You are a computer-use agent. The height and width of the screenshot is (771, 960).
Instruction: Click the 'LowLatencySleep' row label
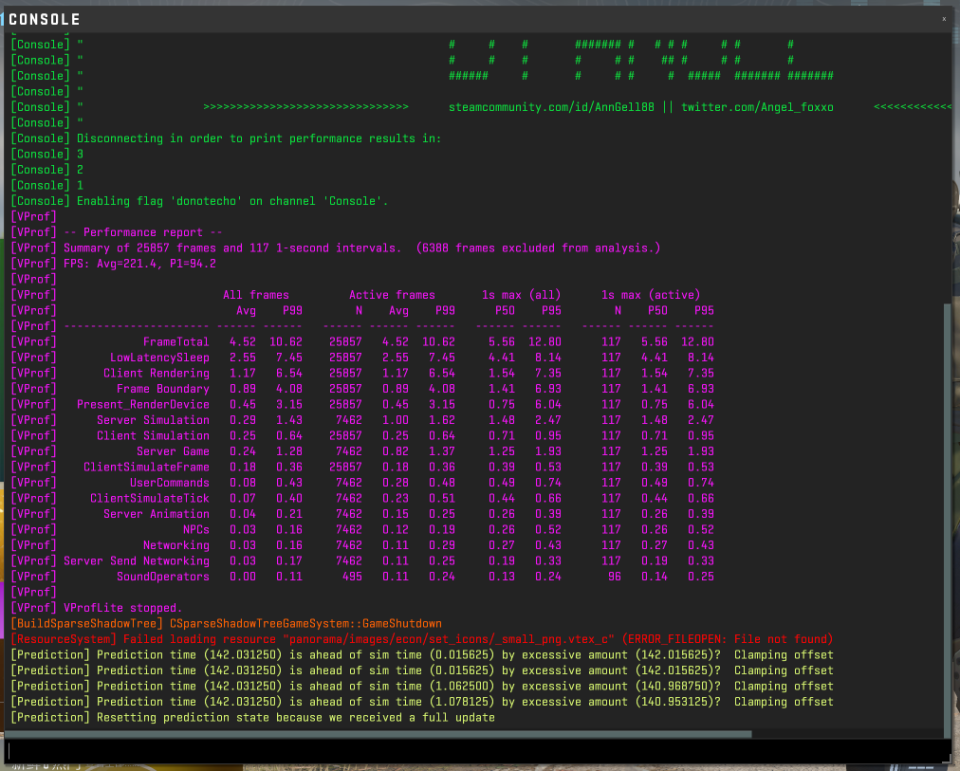159,358
